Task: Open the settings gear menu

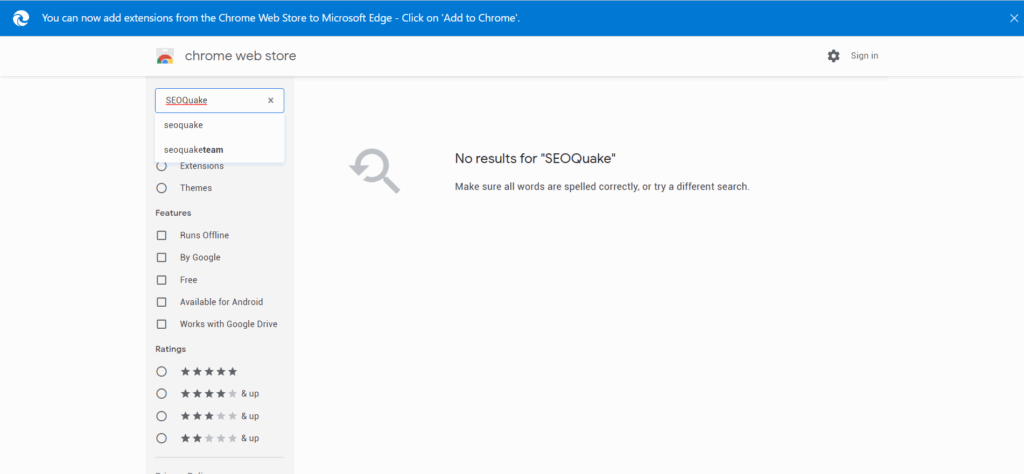Action: (833, 56)
